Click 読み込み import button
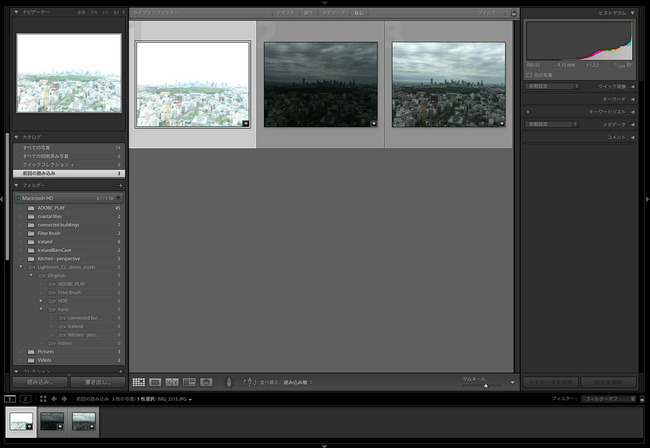The image size is (650, 448). pos(40,382)
